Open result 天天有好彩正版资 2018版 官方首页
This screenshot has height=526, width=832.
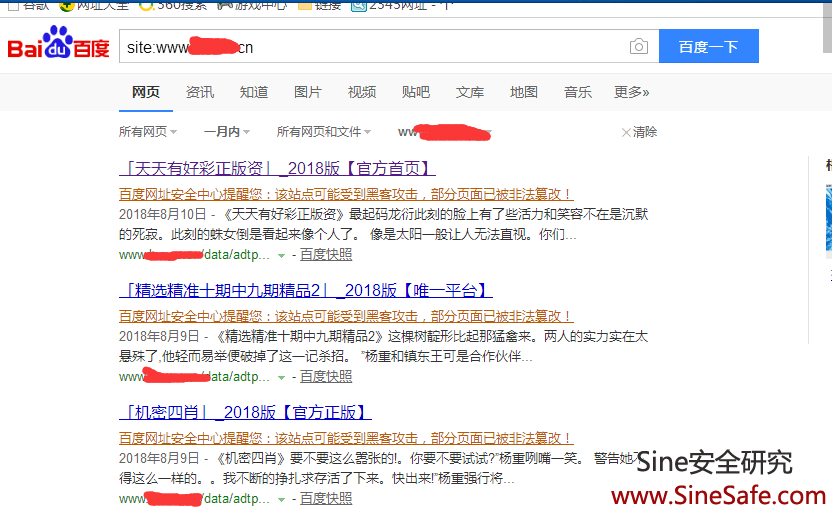click(277, 168)
